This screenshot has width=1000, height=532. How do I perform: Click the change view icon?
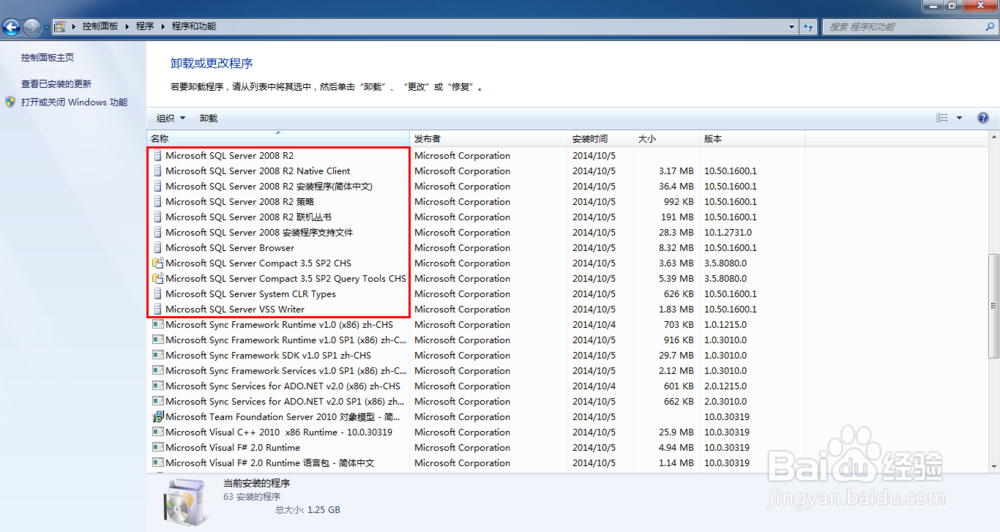[942, 118]
